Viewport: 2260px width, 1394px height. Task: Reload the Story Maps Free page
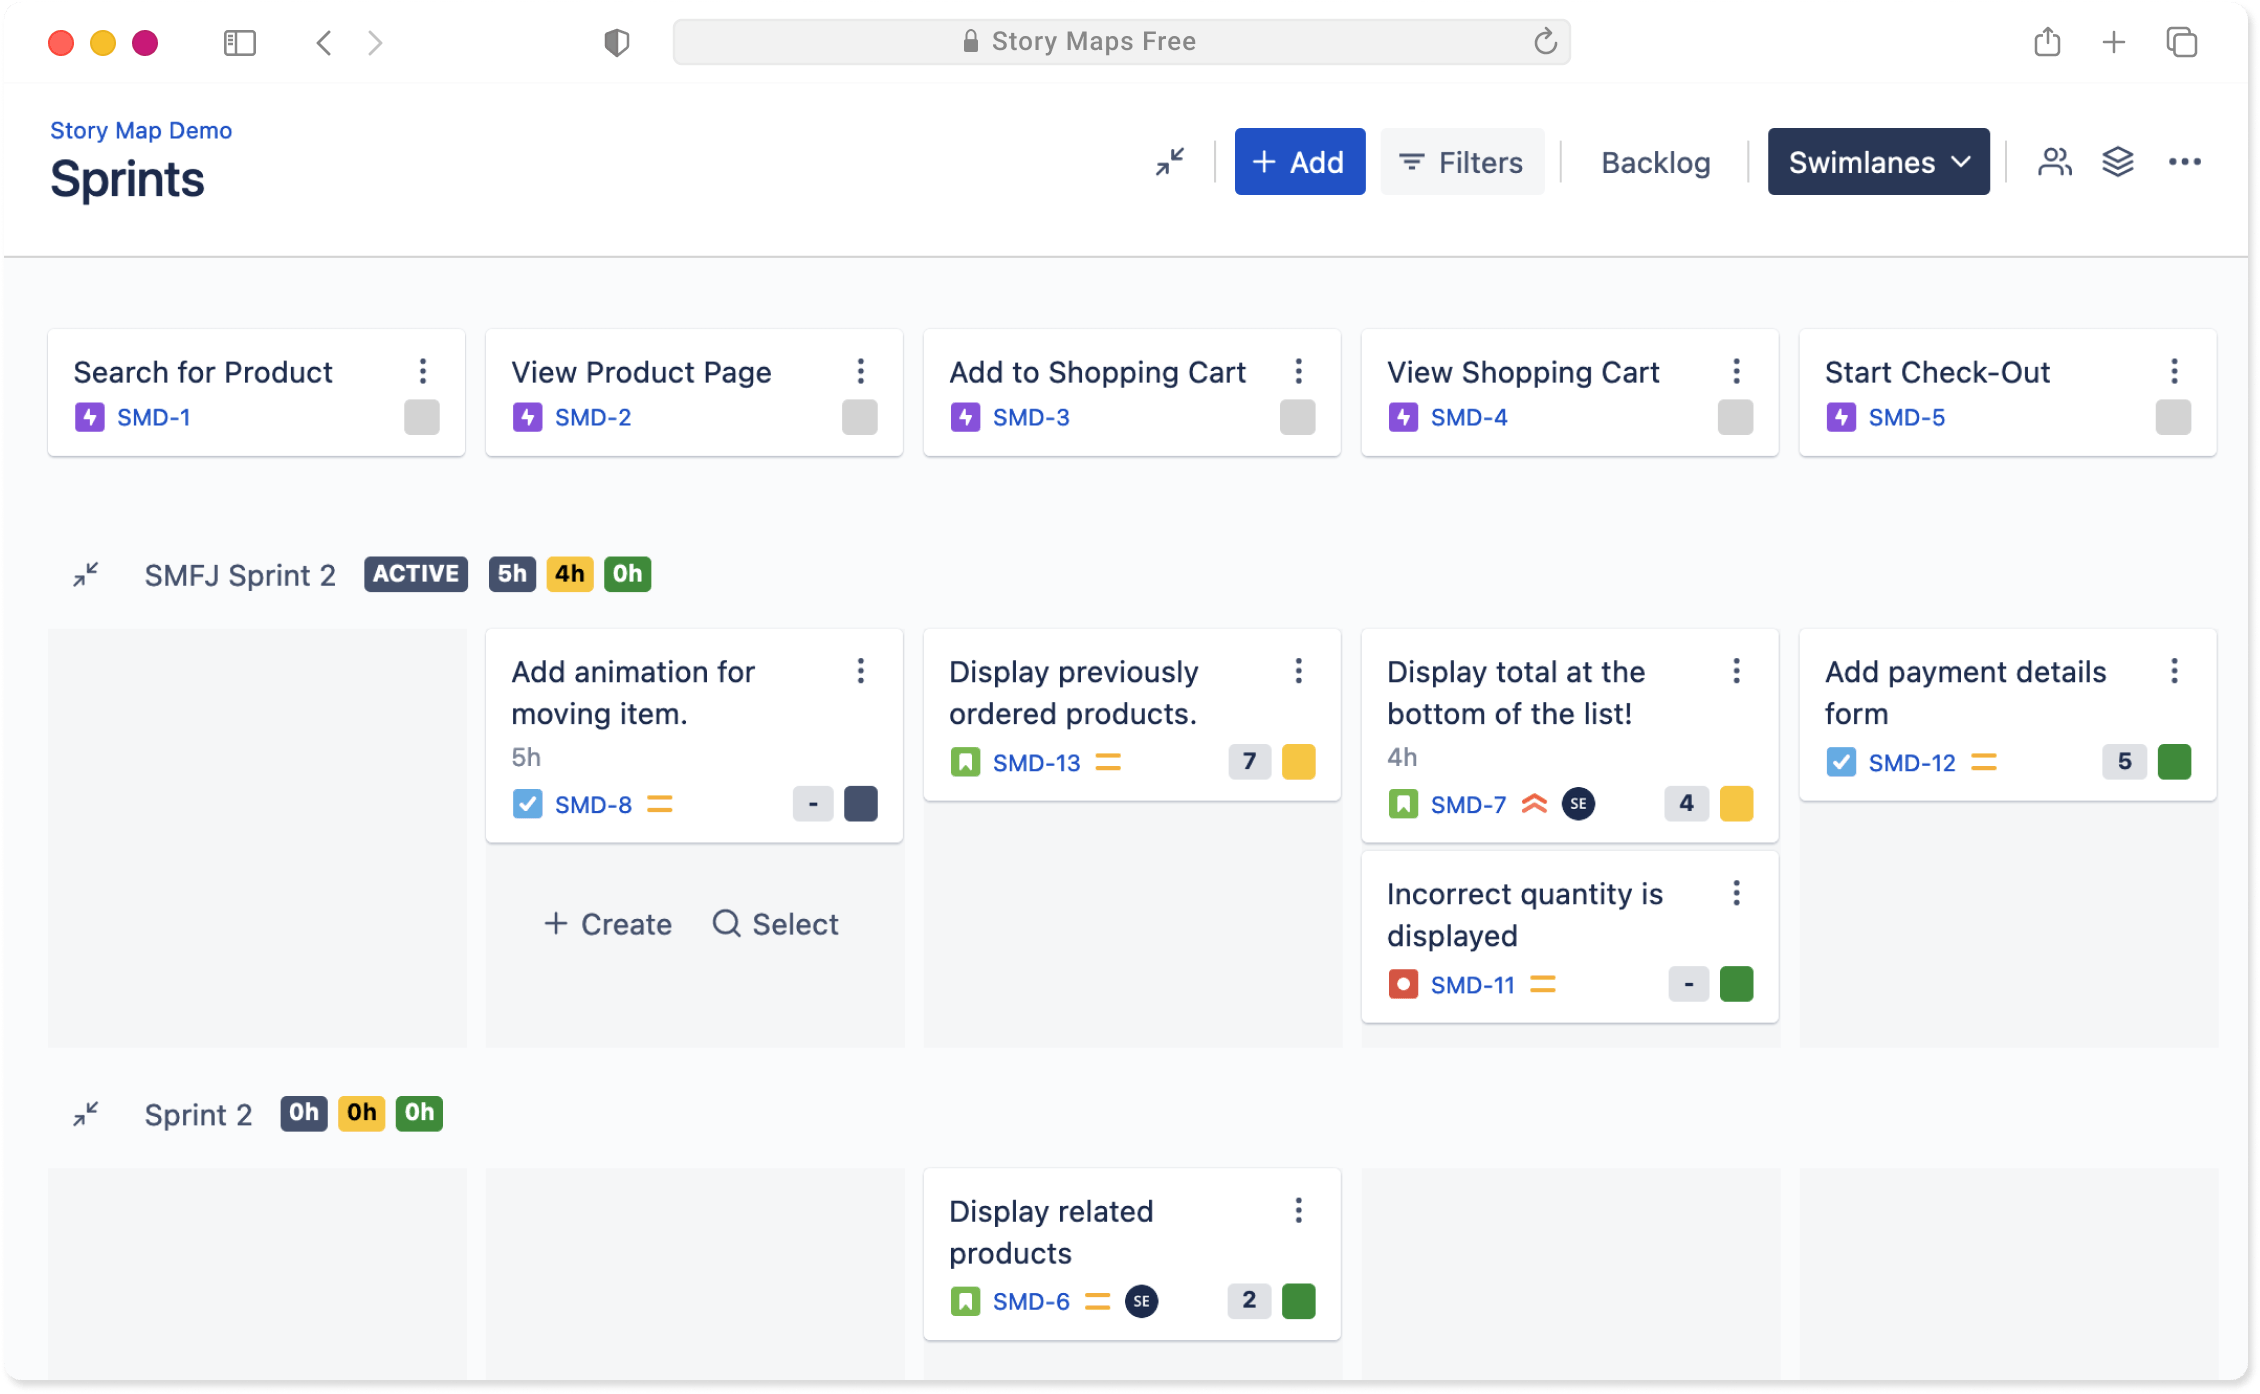(1545, 42)
